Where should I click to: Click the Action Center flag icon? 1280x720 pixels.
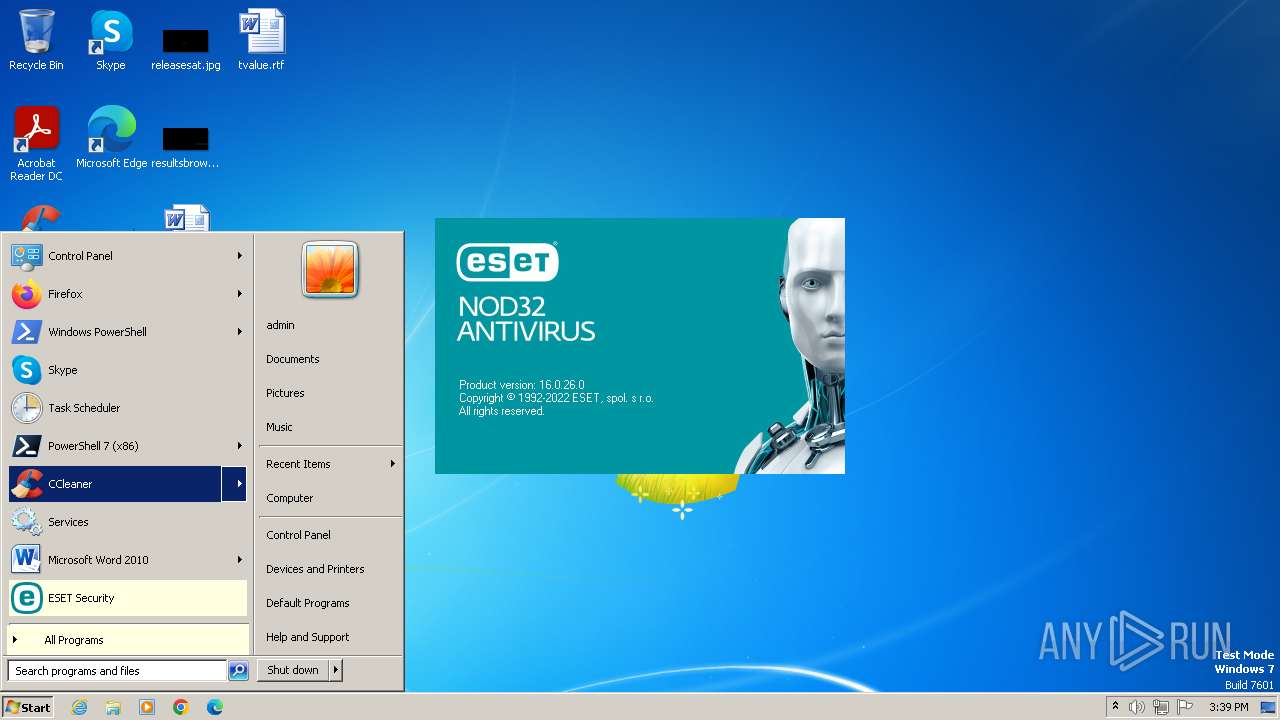1185,707
